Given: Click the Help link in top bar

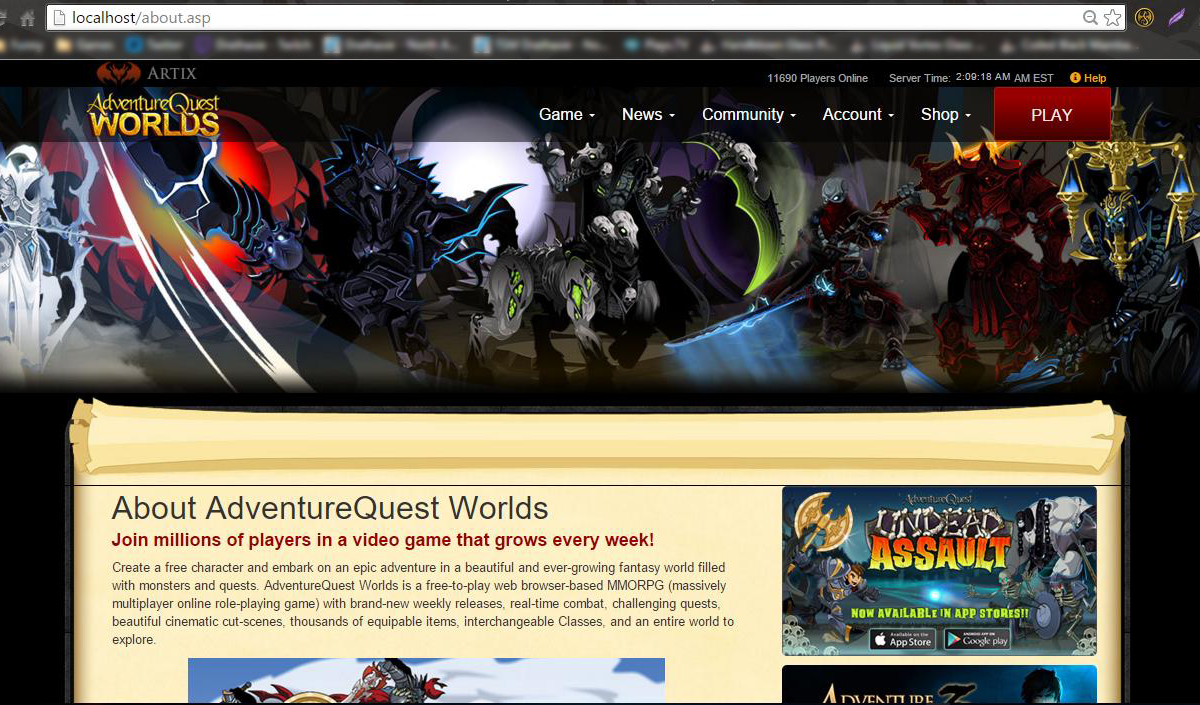Looking at the screenshot, I should coord(1095,78).
